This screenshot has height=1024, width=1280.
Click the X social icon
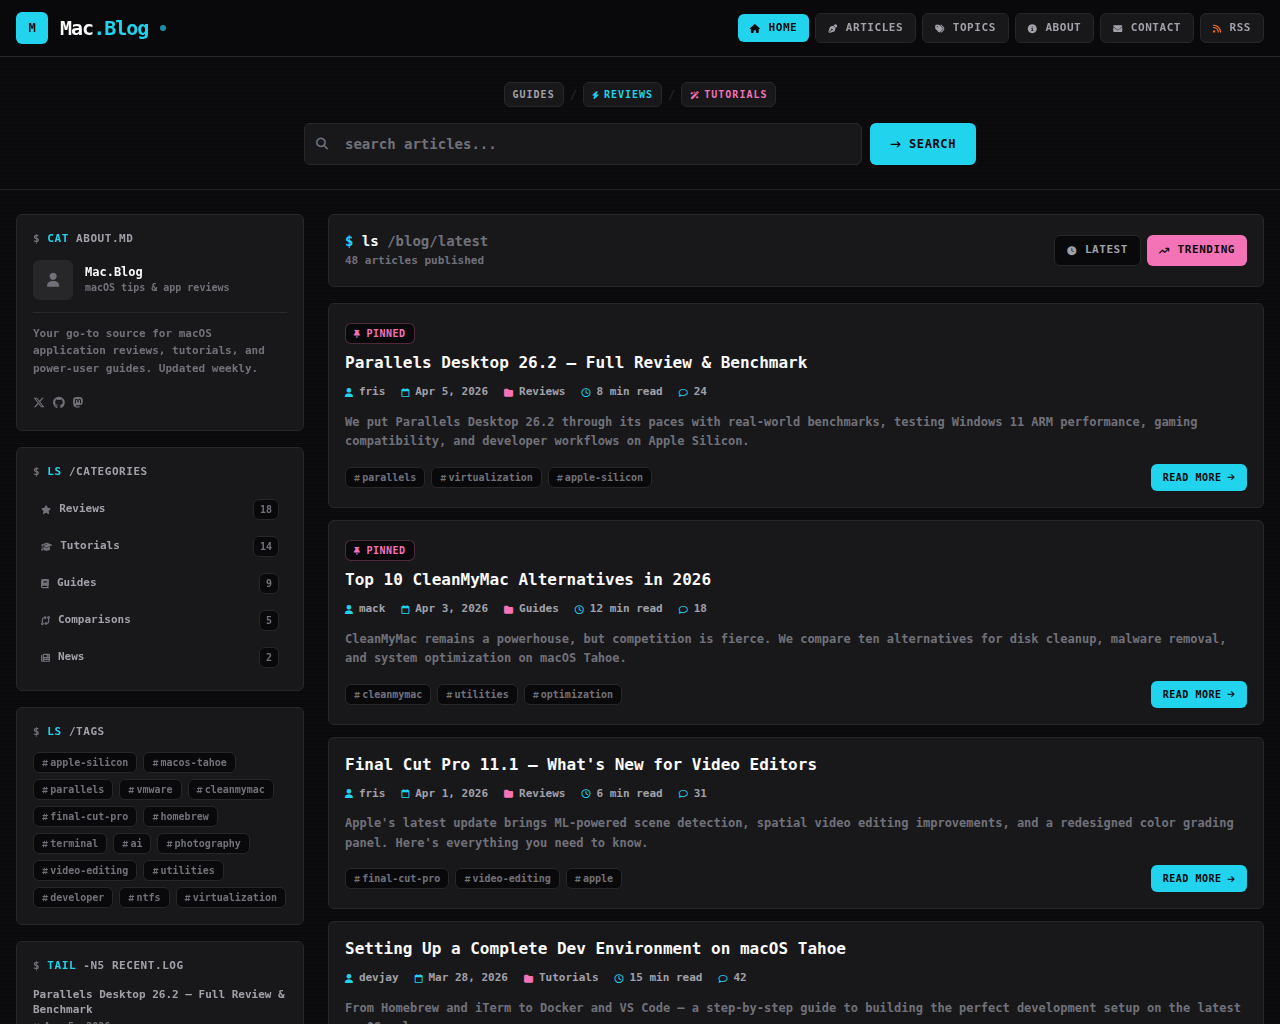[x=38, y=402]
